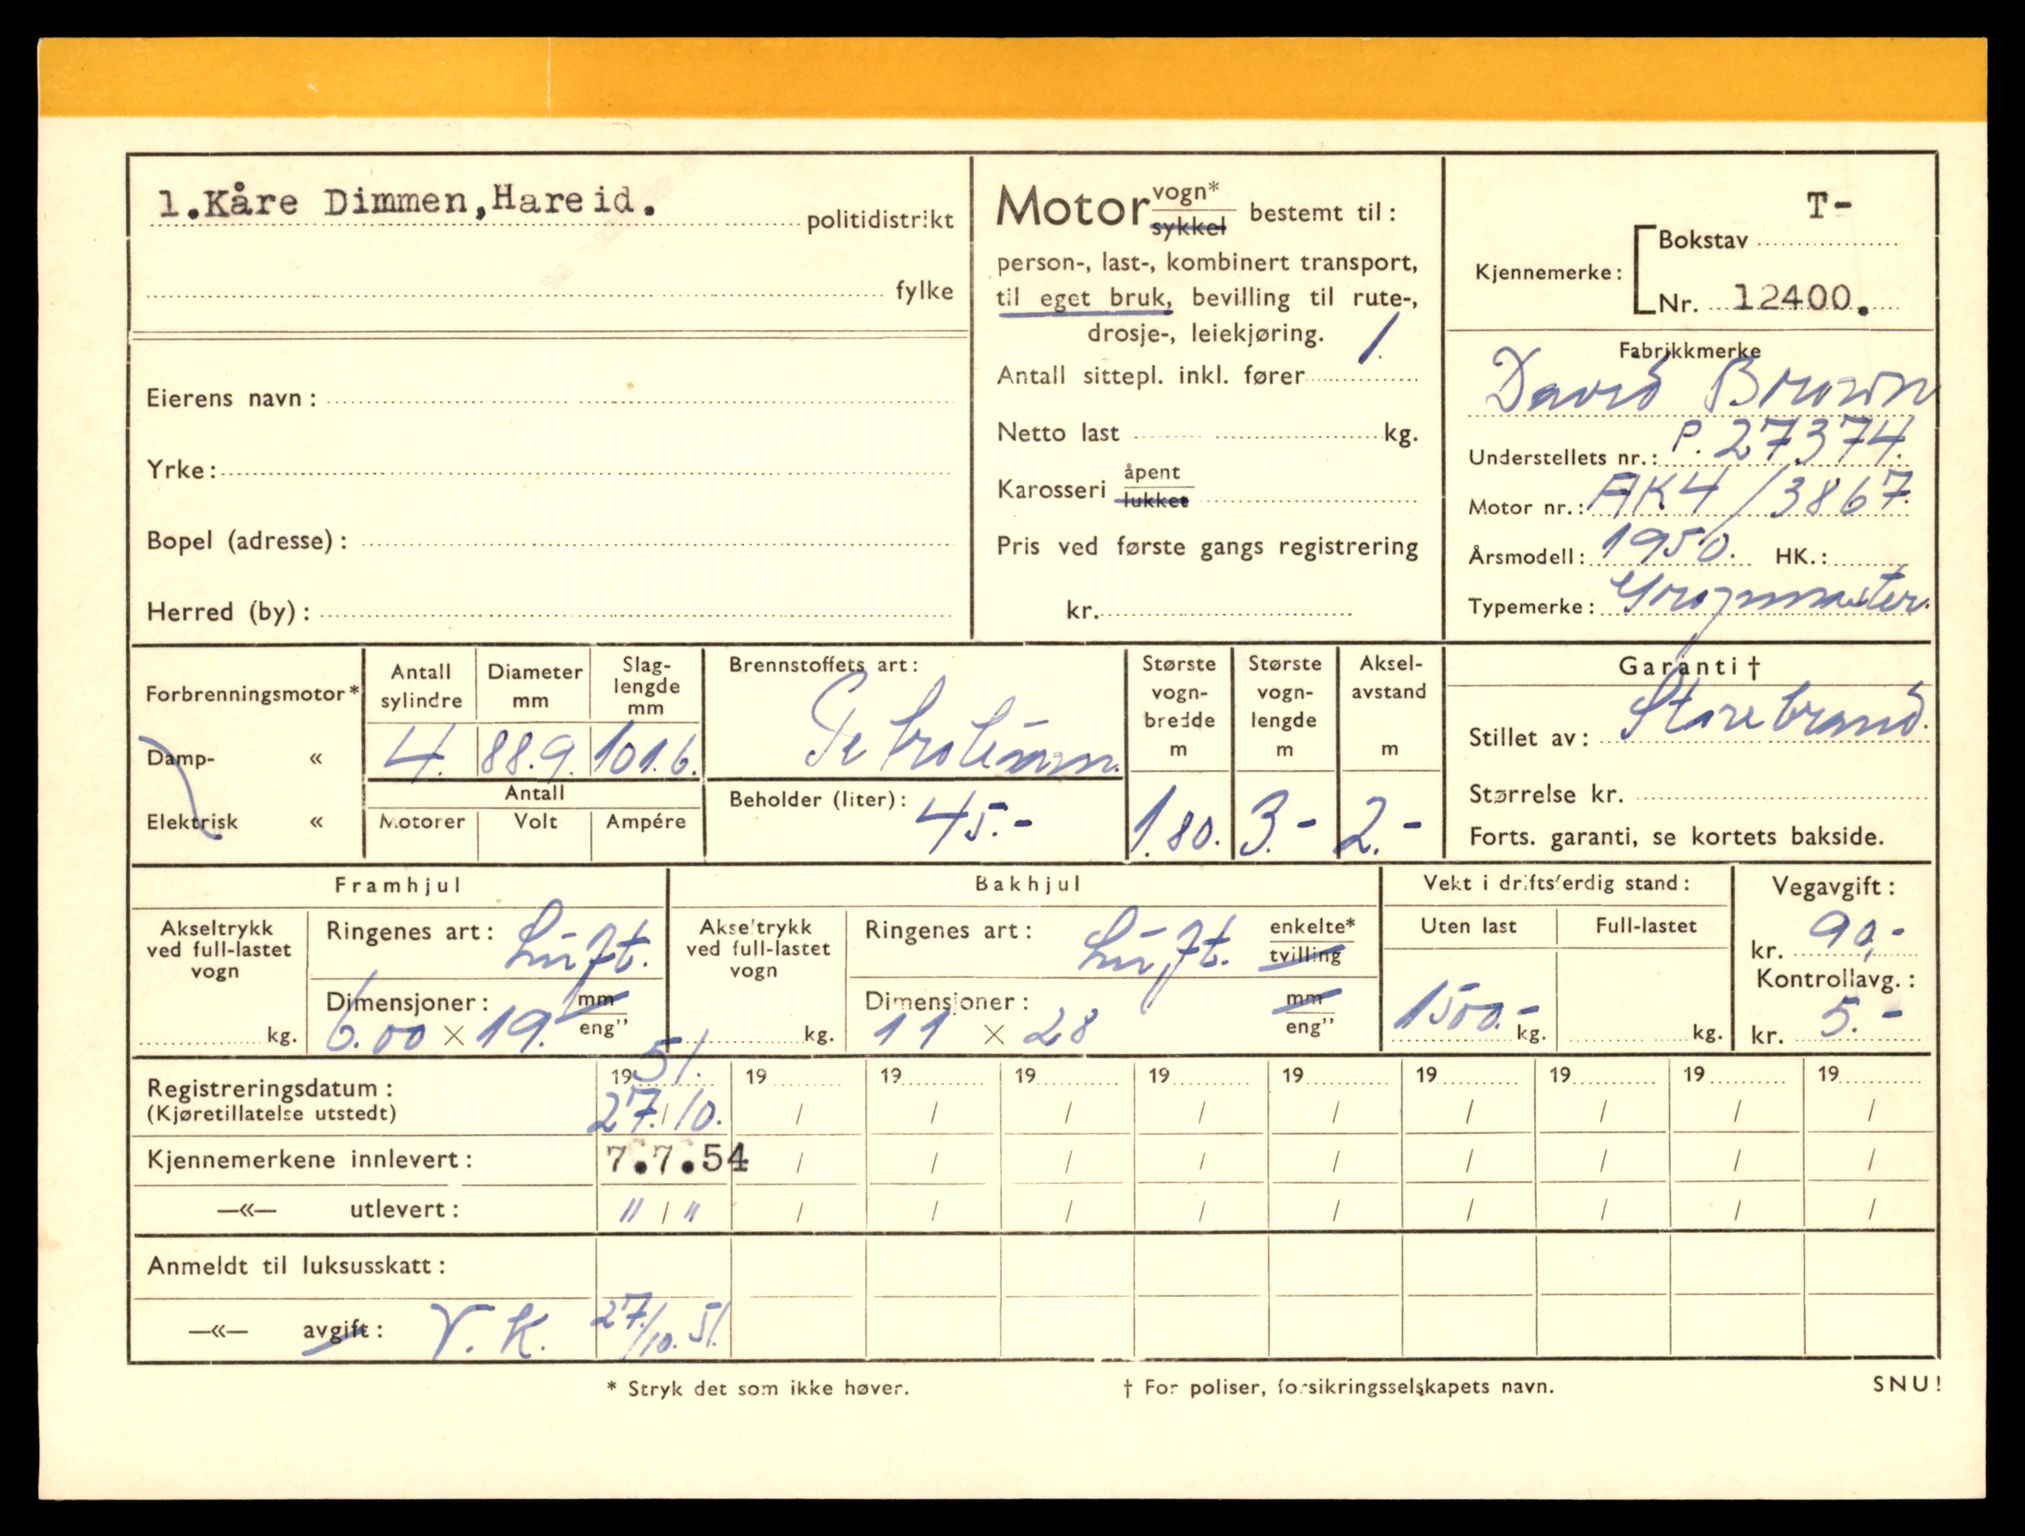Click the Bopel (adresse) field line

(x=655, y=543)
